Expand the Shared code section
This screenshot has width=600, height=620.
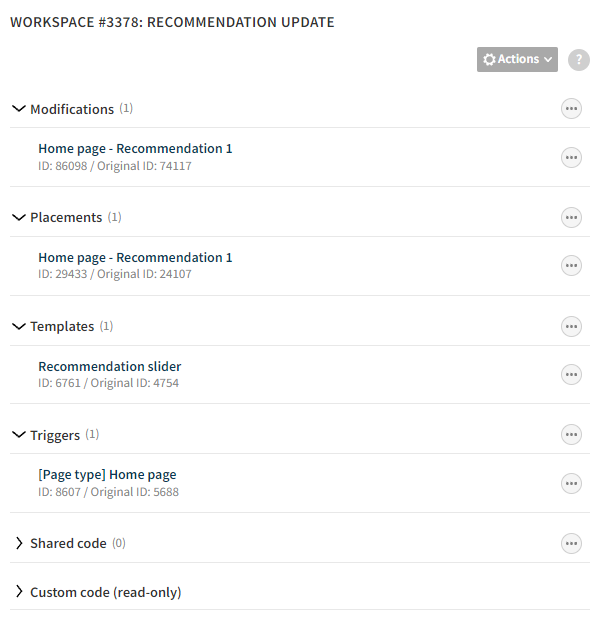(x=19, y=543)
